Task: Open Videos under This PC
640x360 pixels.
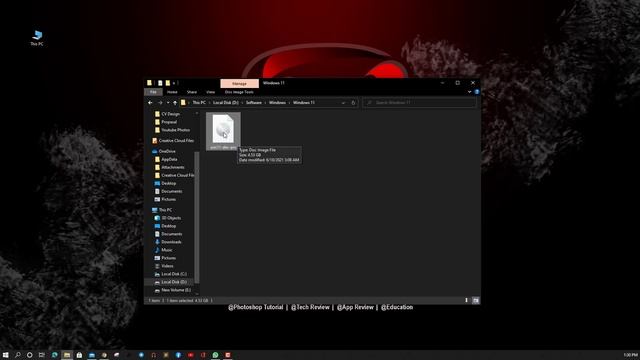Action: [x=167, y=266]
